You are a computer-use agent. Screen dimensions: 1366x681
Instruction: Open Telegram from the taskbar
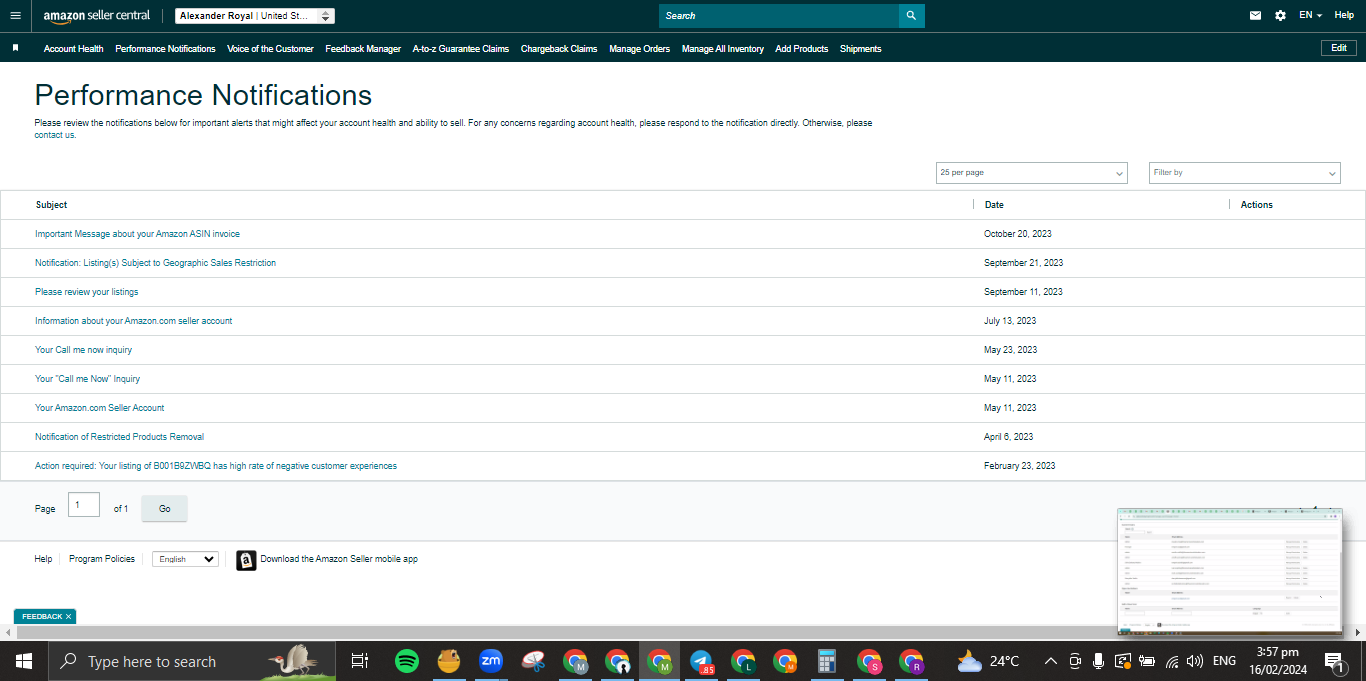[702, 661]
